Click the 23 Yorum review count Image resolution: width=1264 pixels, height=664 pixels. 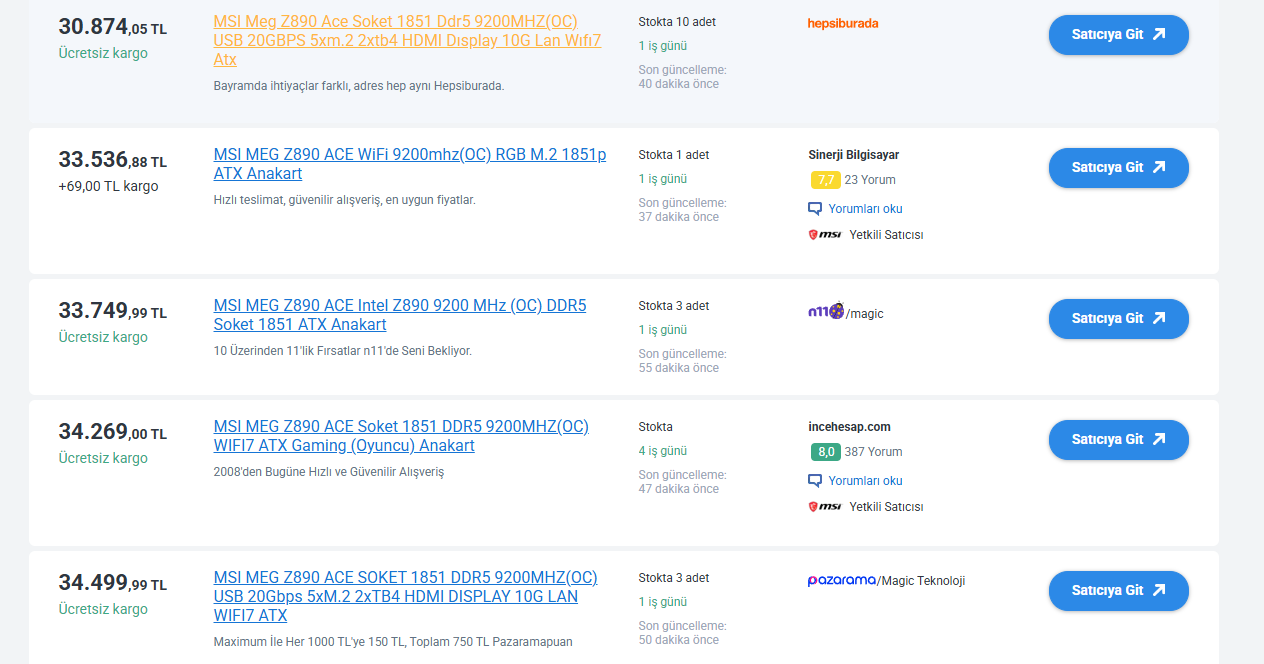coord(870,180)
